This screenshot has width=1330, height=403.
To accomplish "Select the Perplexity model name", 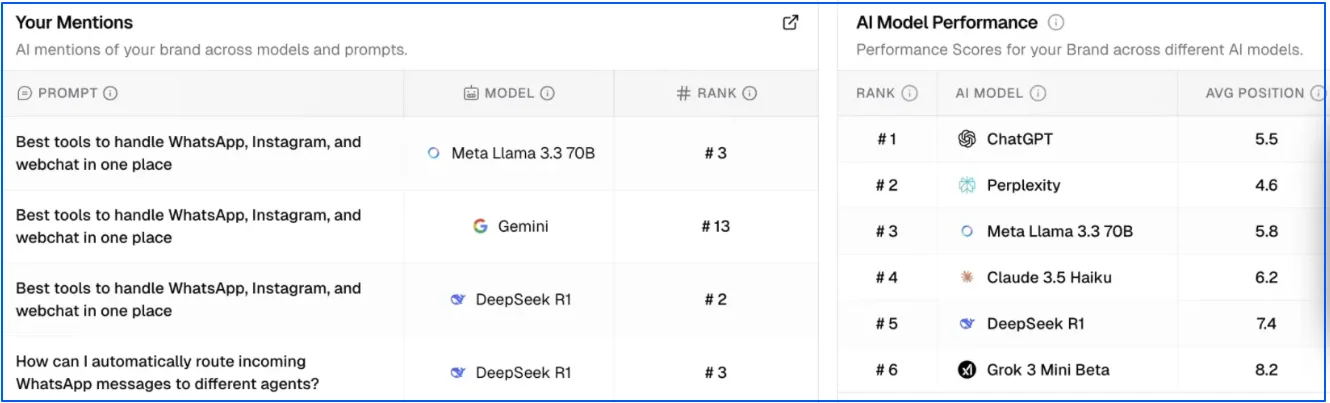I will (x=1023, y=185).
